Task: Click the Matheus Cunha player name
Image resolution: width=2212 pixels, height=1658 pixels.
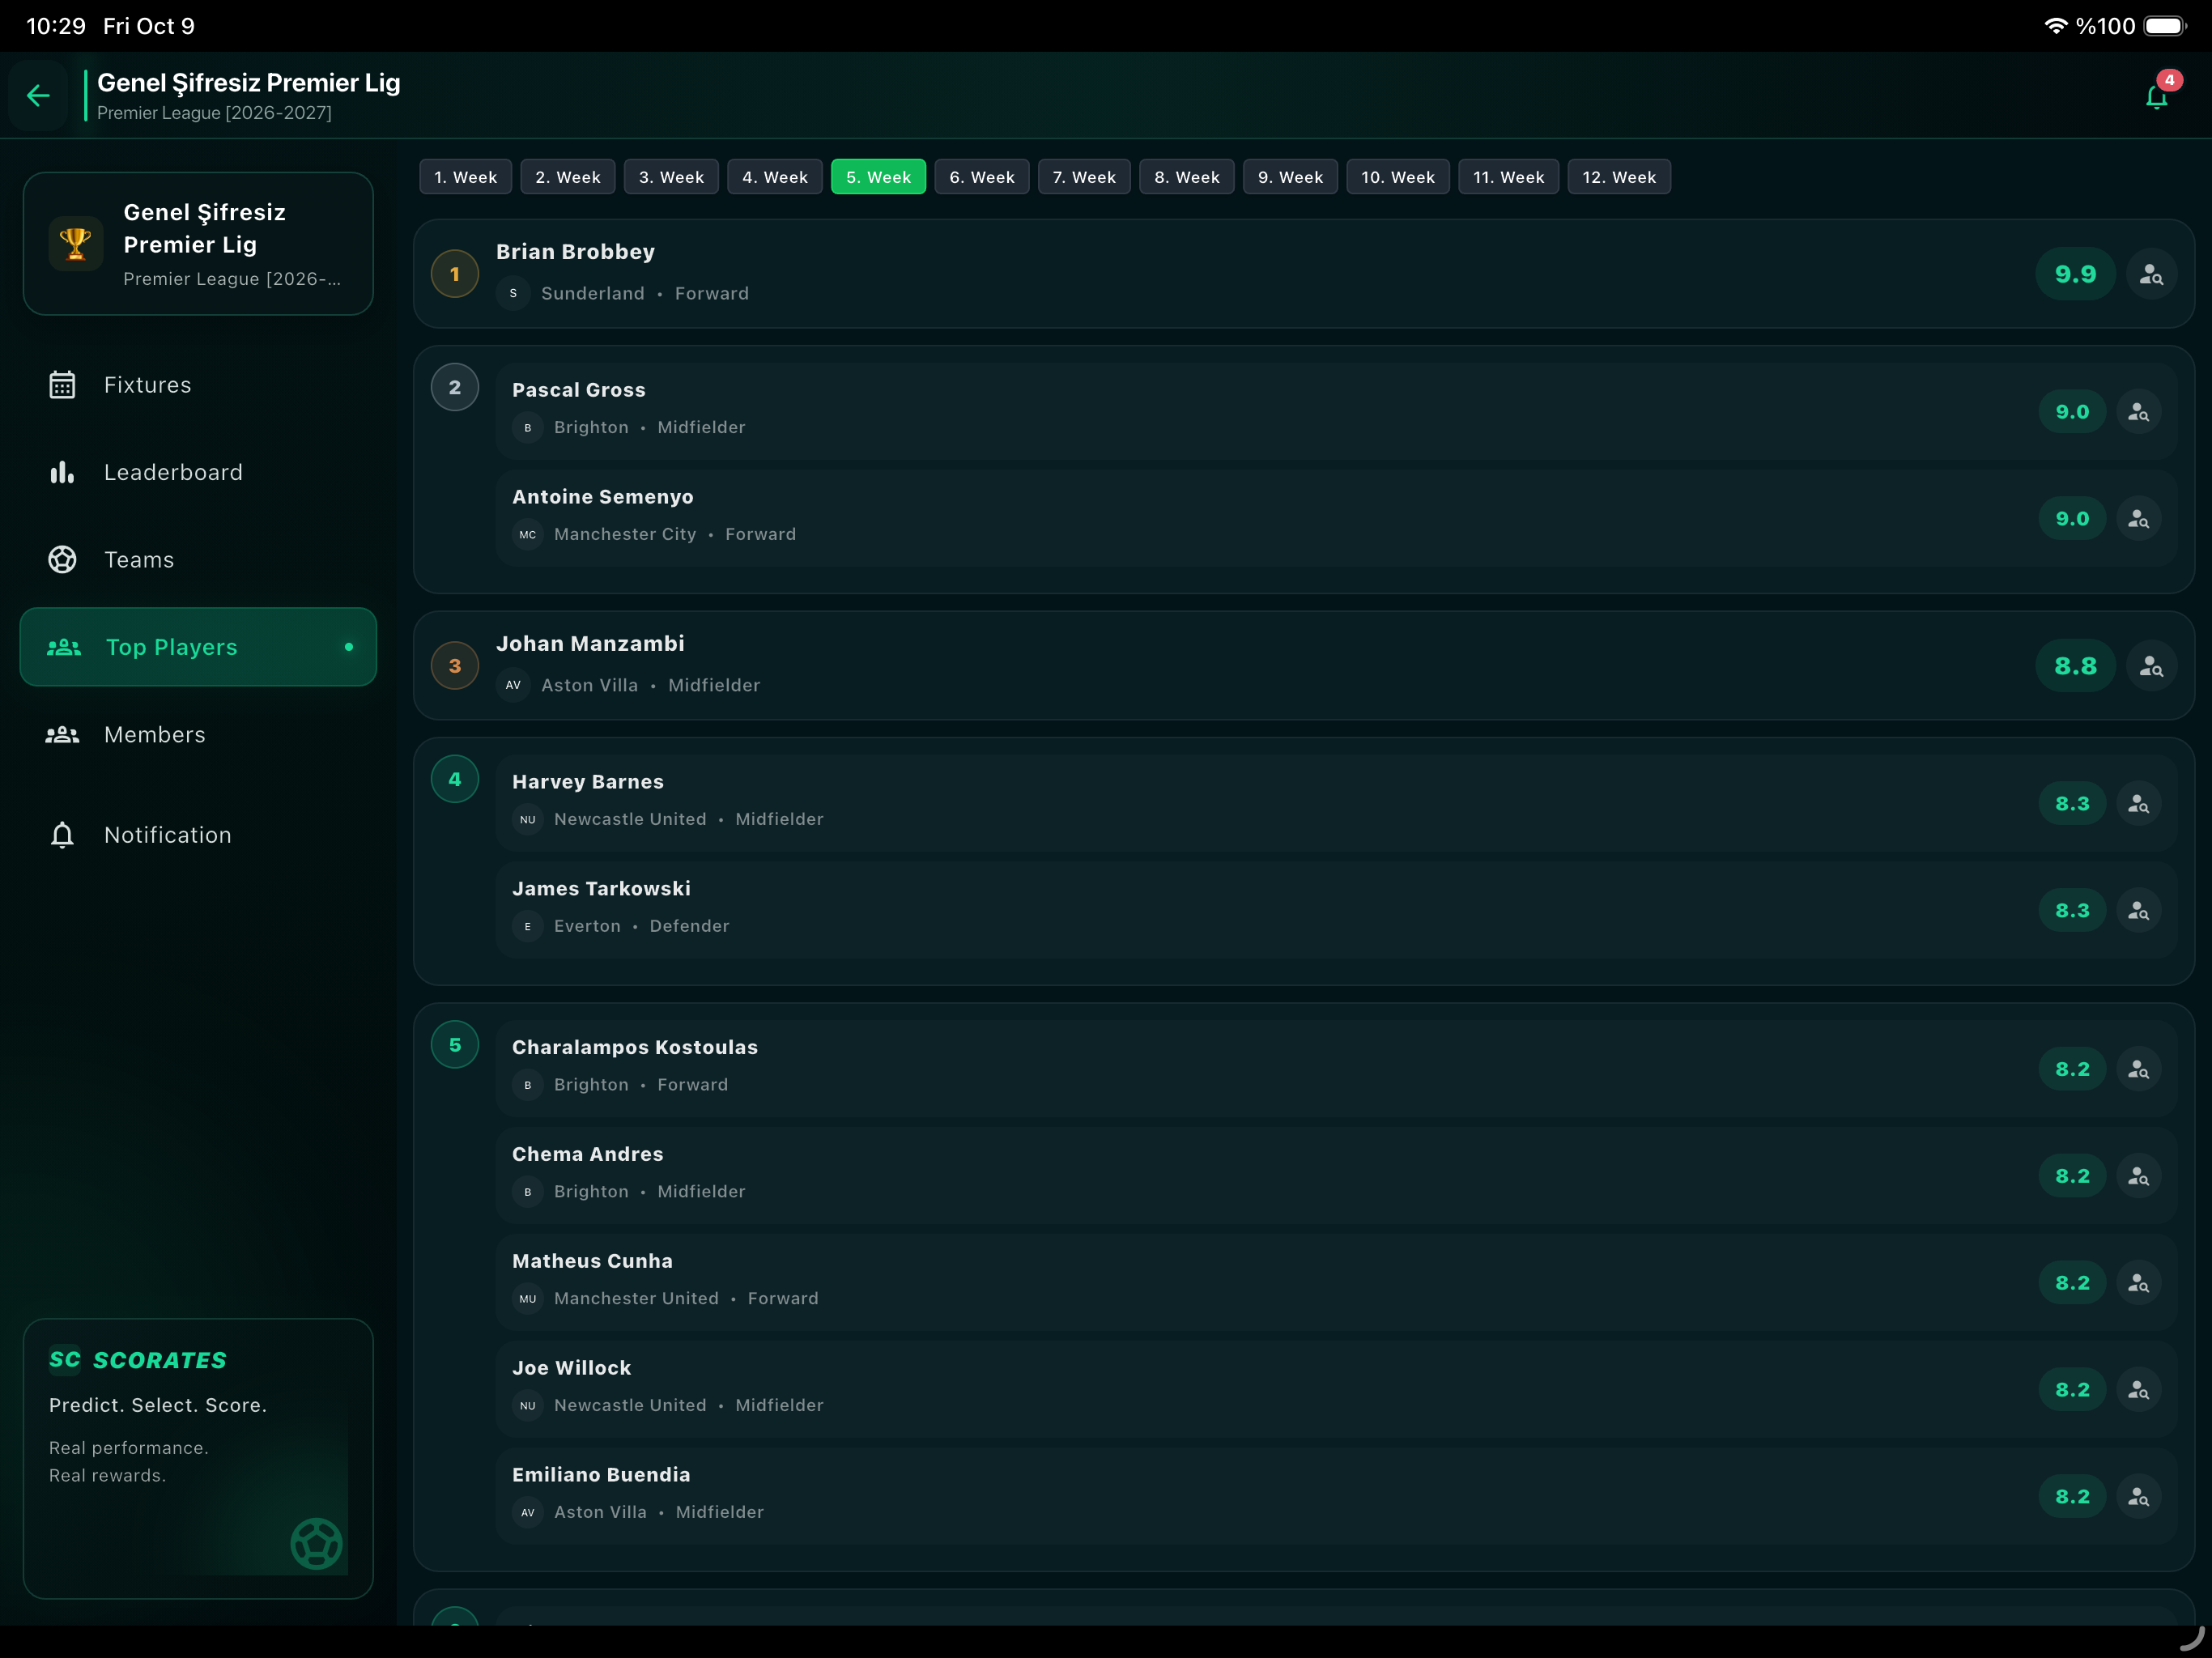Action: [592, 1261]
